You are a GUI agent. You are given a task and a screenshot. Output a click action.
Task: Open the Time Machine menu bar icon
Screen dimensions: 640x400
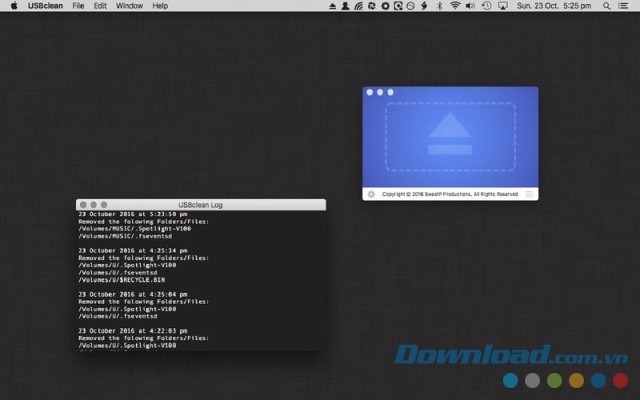(x=487, y=6)
